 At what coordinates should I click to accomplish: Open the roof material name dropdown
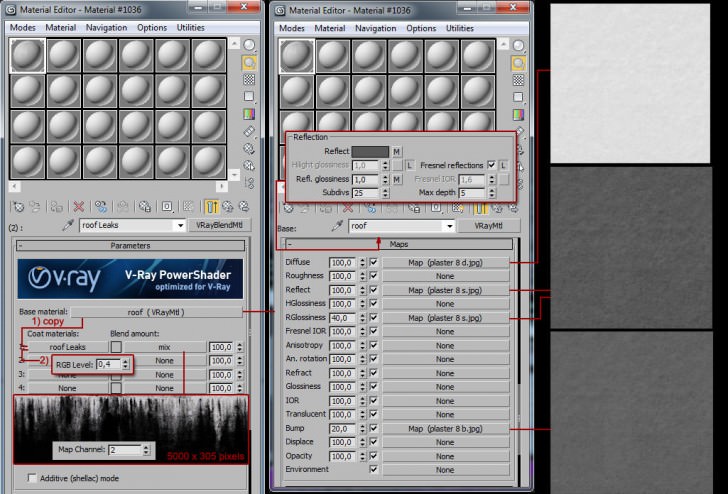449,226
